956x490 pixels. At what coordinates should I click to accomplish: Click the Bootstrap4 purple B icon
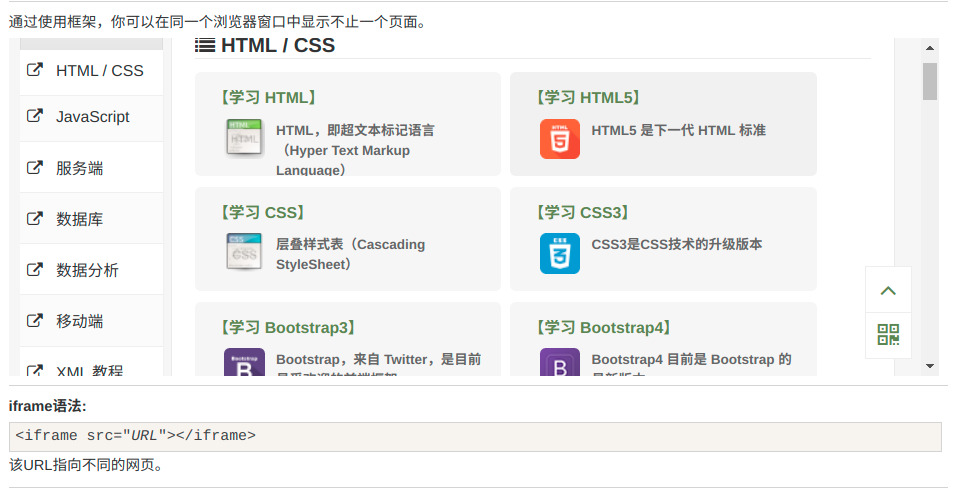[x=560, y=362]
